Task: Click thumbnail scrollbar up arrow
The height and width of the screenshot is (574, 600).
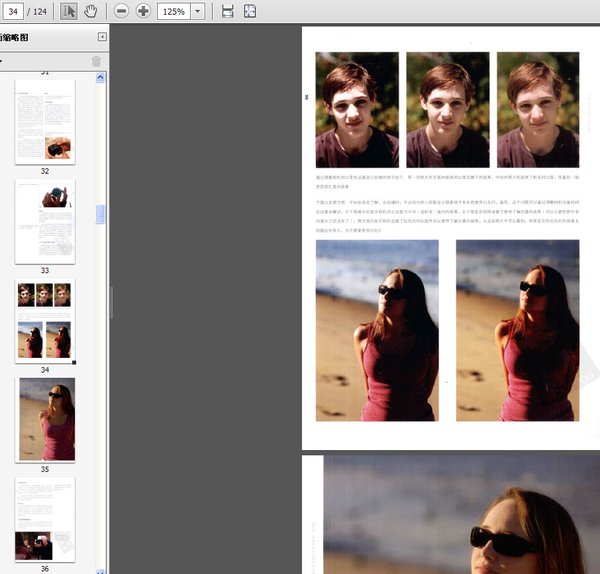Action: pyautogui.click(x=100, y=78)
